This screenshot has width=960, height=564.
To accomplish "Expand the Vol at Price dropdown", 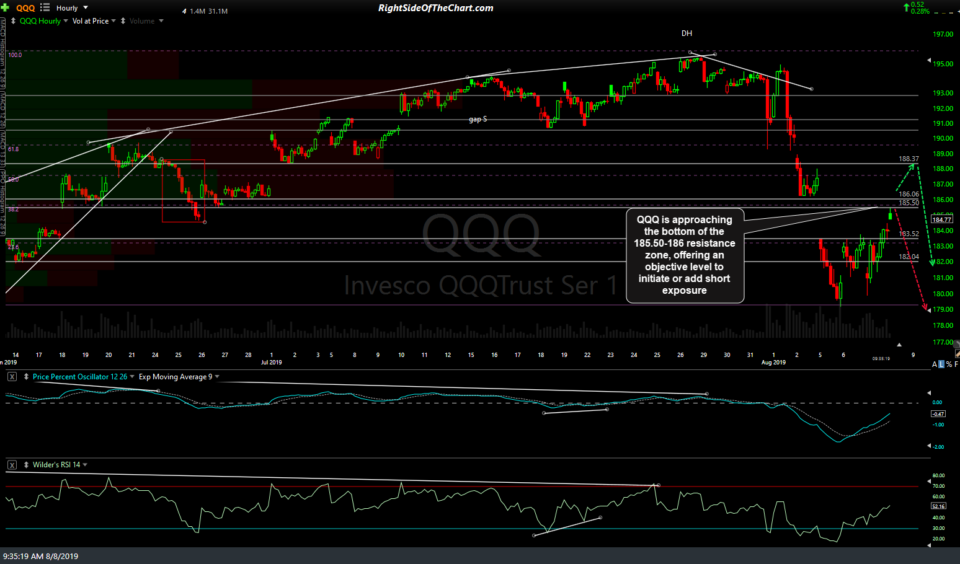I will point(113,21).
